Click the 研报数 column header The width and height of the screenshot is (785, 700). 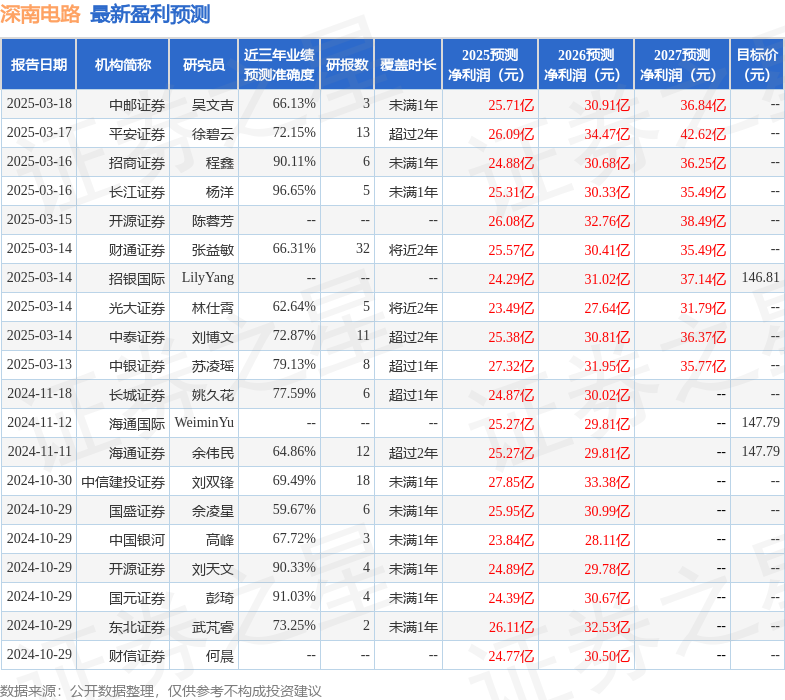(x=347, y=65)
